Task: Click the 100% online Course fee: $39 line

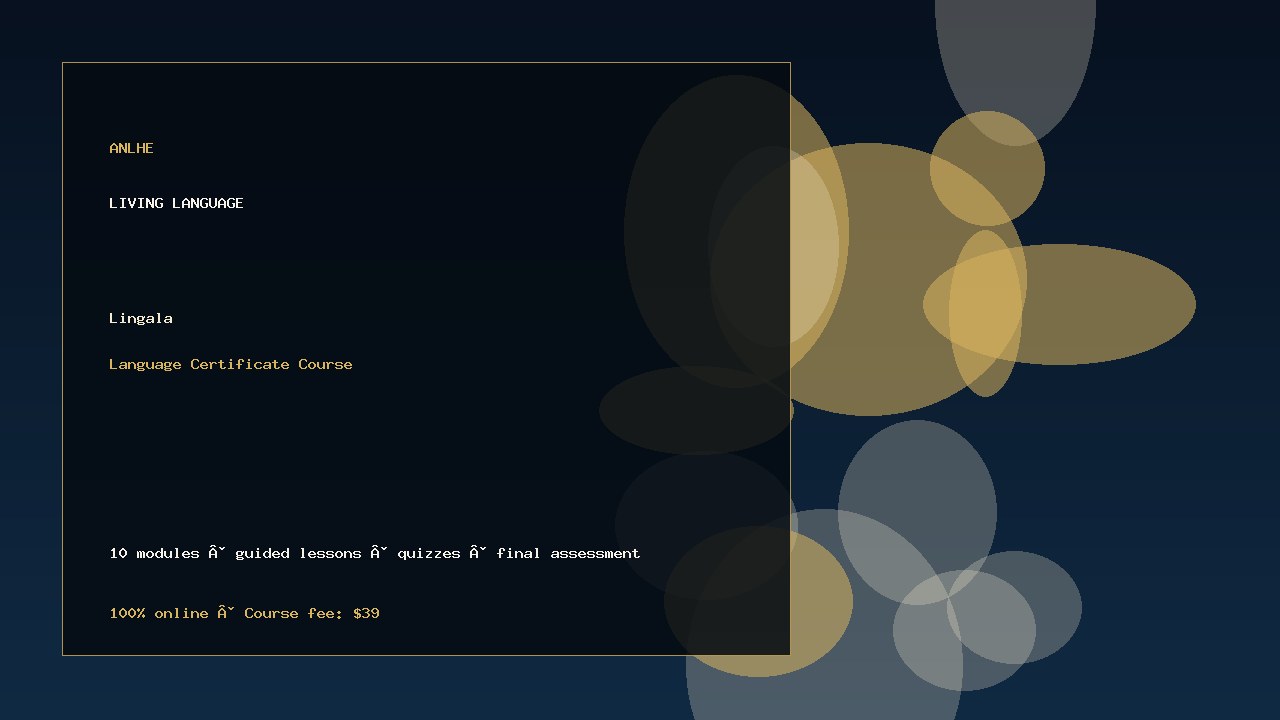Action: click(244, 613)
